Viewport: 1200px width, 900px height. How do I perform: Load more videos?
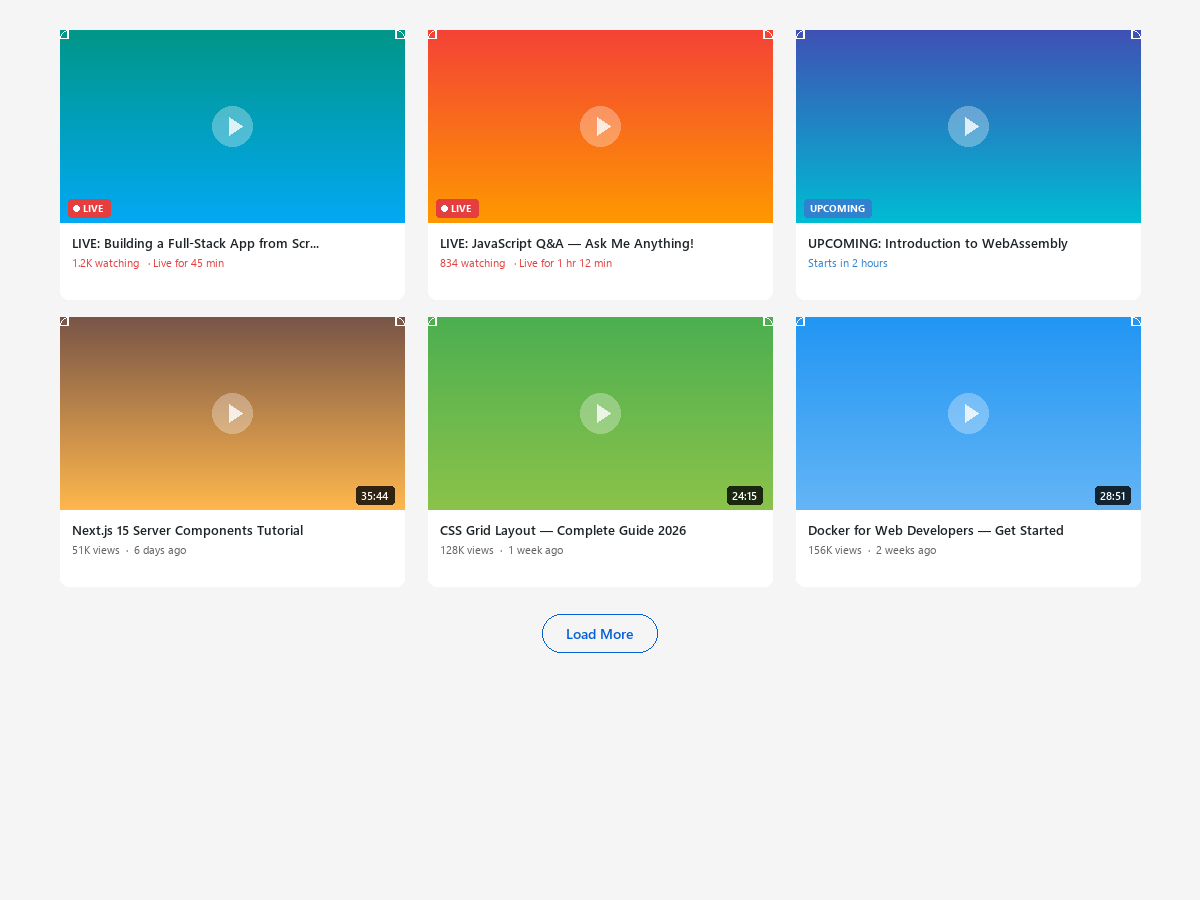point(600,634)
